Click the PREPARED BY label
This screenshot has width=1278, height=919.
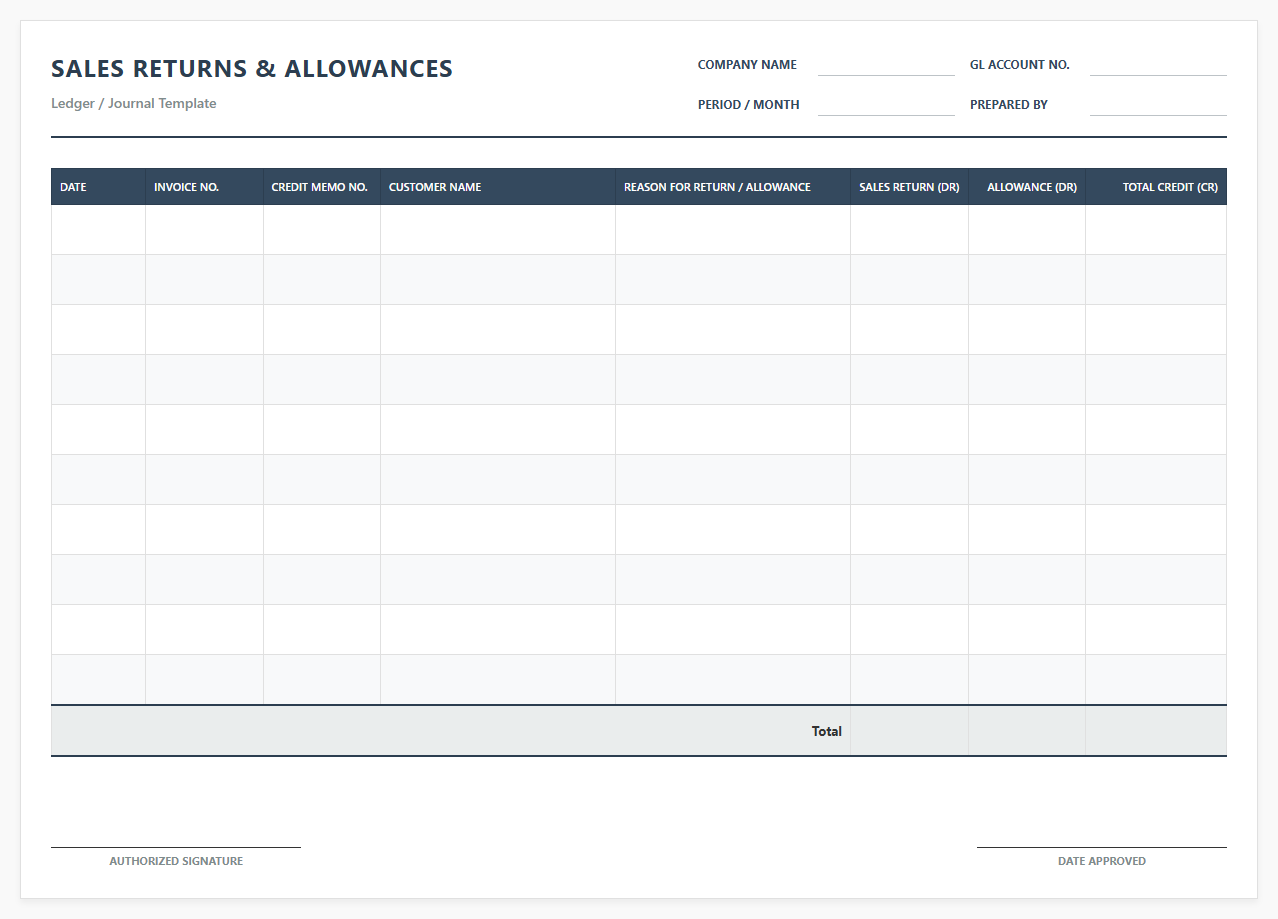[x=1009, y=105]
